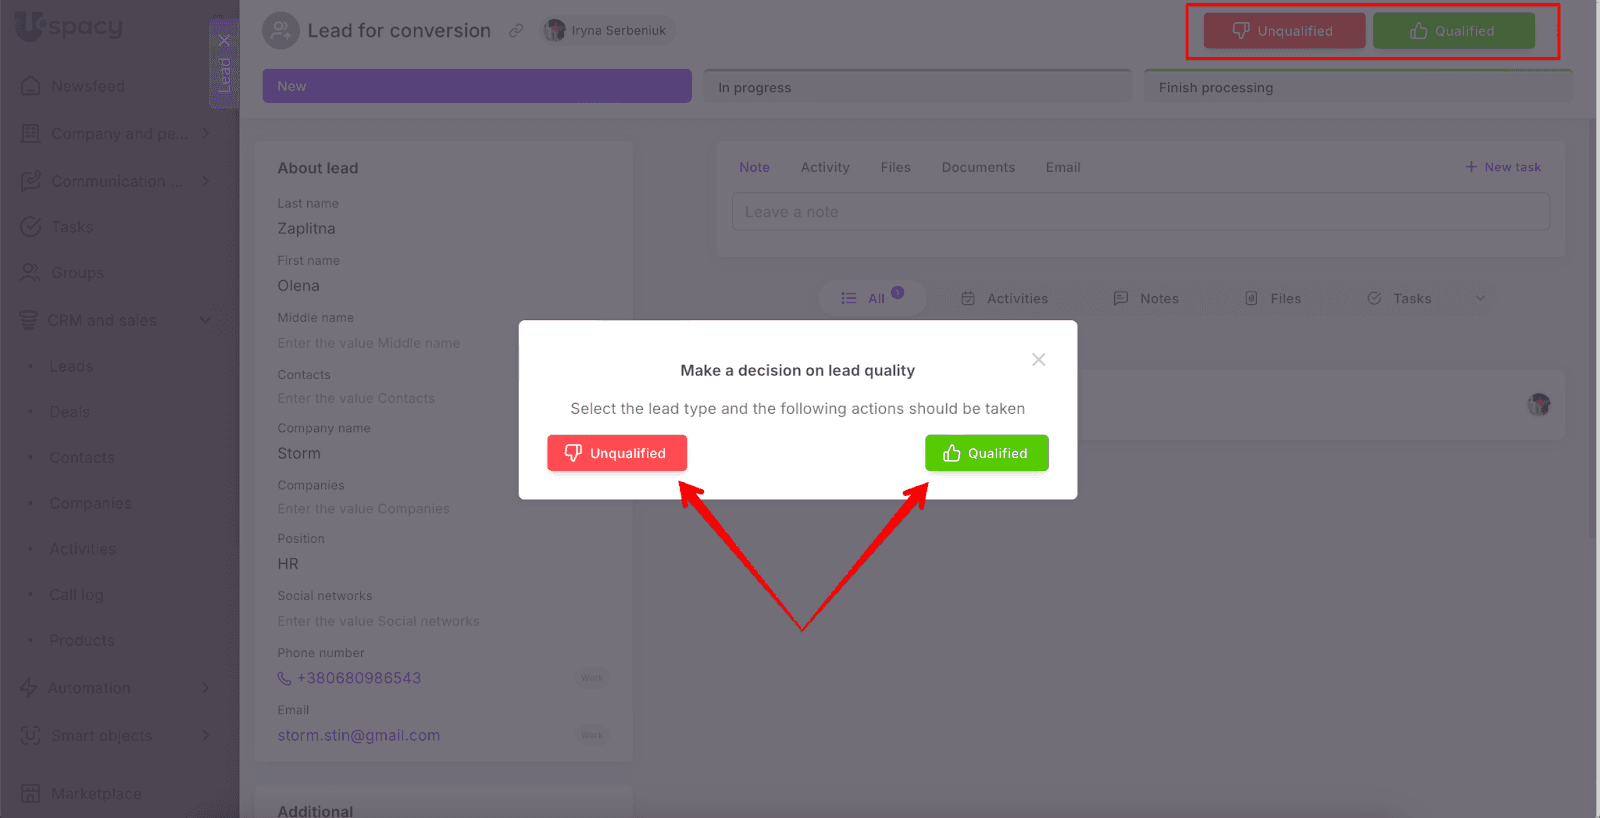Click the Automation lightning icon
Image resolution: width=1600 pixels, height=818 pixels.
pos(29,688)
